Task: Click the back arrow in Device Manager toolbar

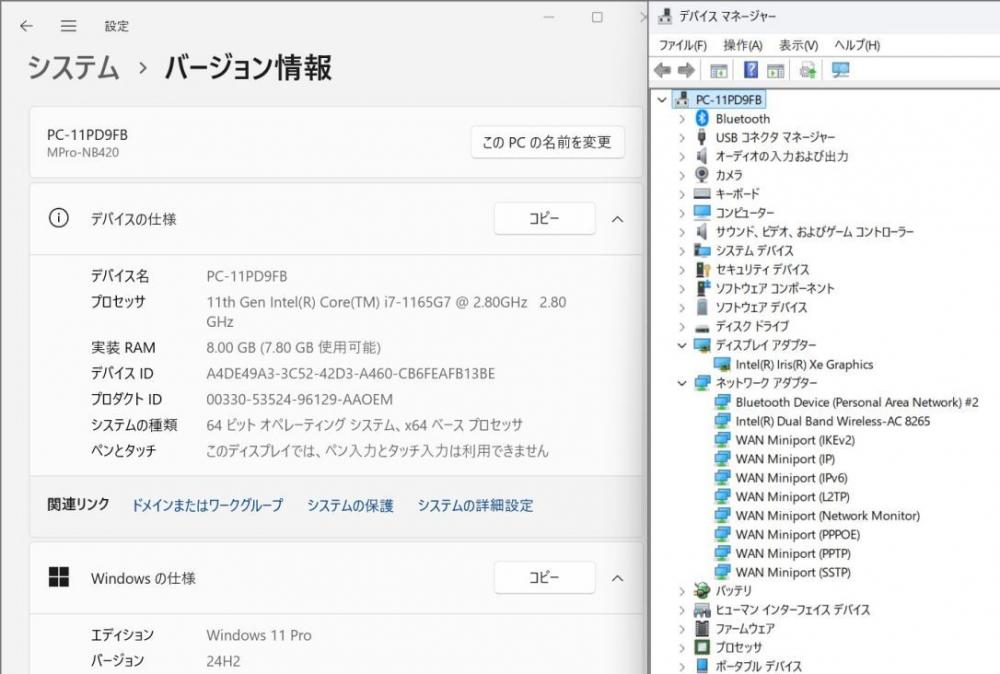Action: tap(663, 70)
